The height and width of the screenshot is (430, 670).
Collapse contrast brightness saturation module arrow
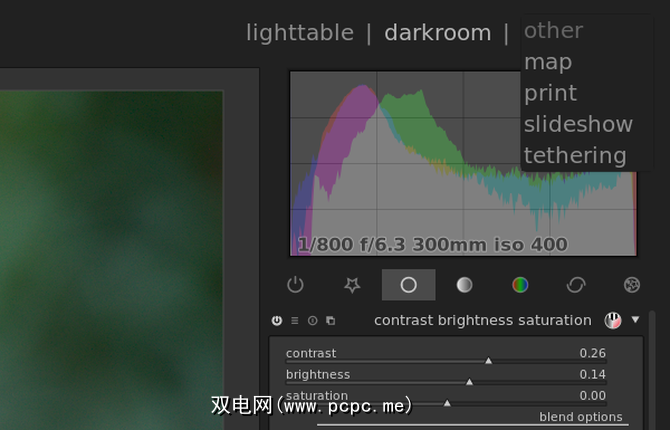pyautogui.click(x=635, y=320)
